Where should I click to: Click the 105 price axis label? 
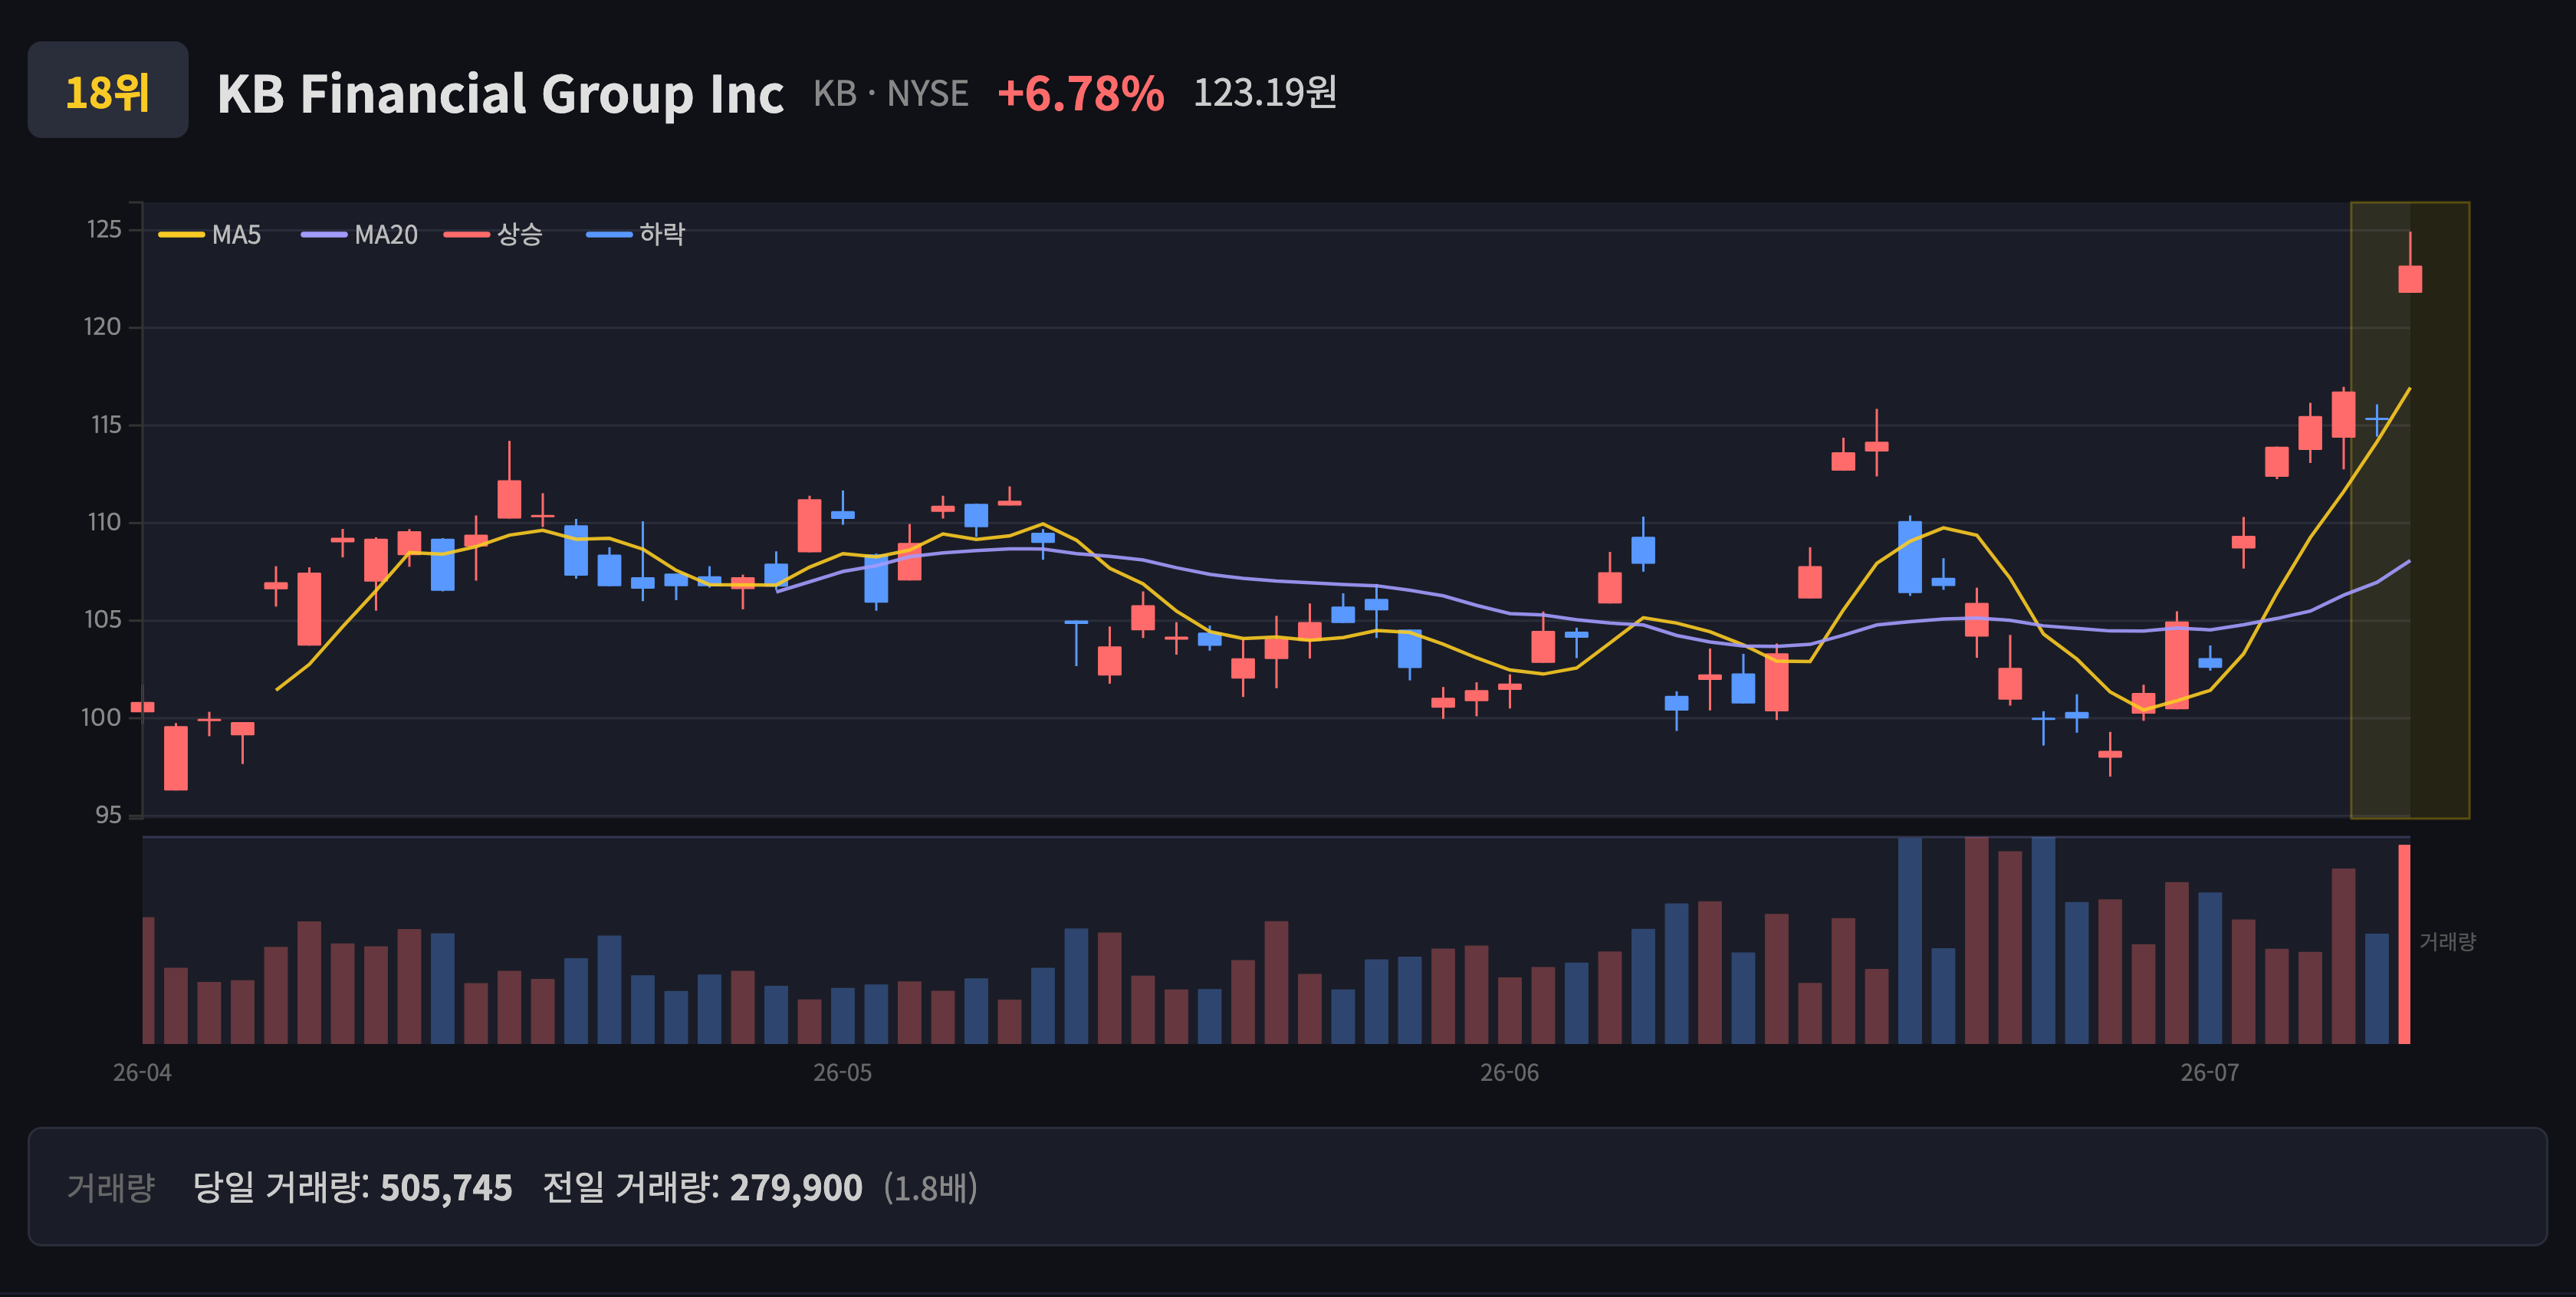(102, 620)
